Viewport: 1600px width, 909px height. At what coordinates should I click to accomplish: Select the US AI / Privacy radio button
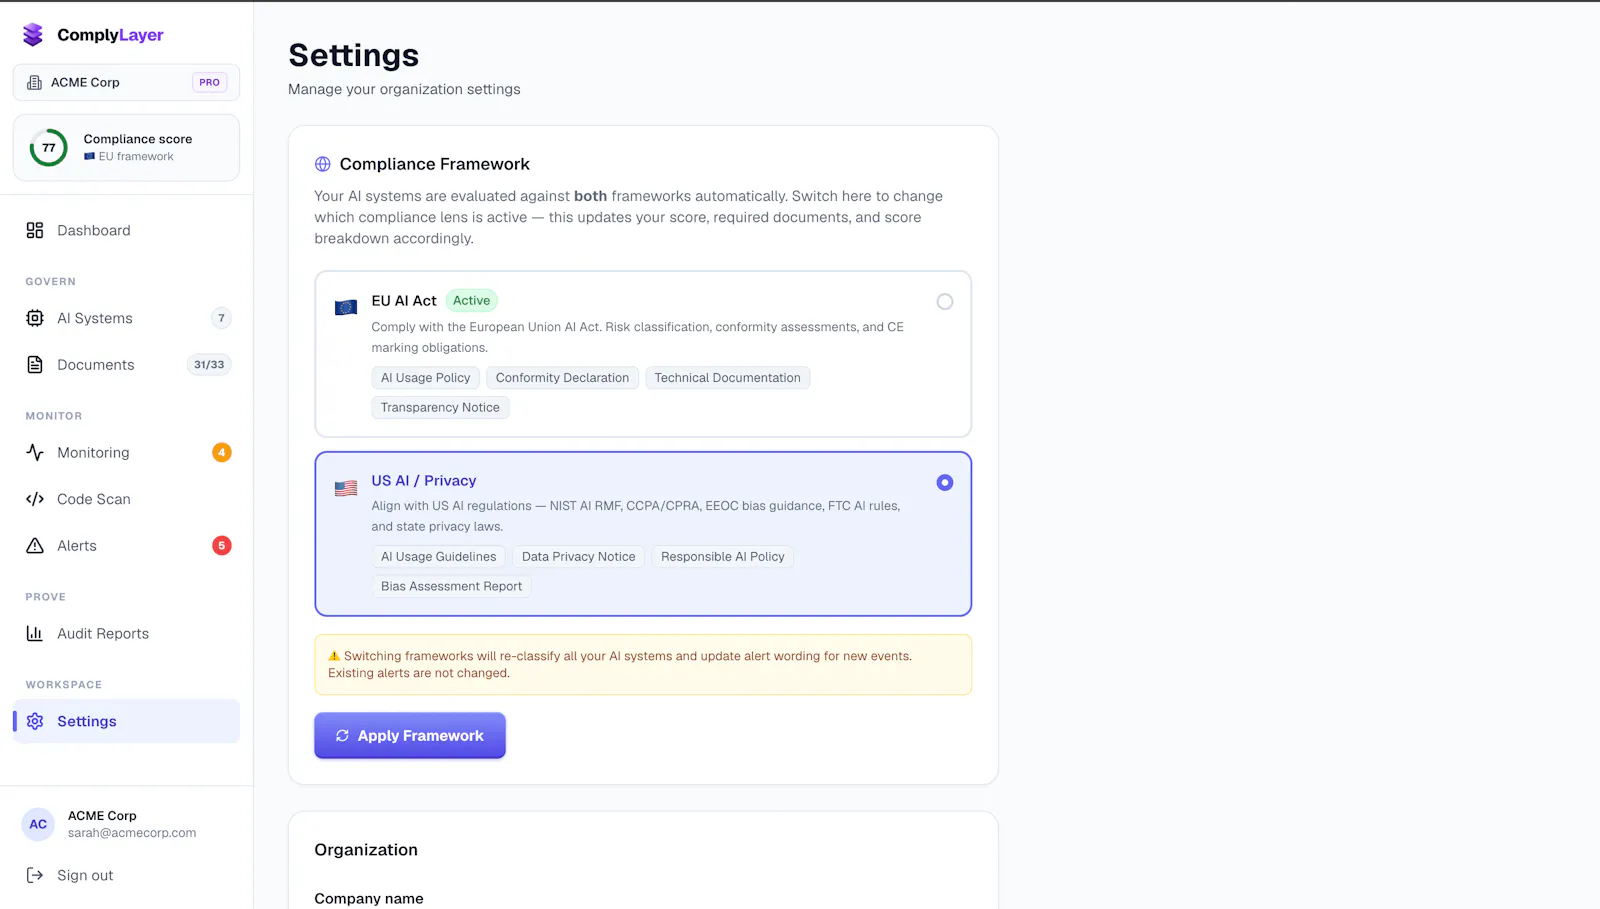pos(945,482)
